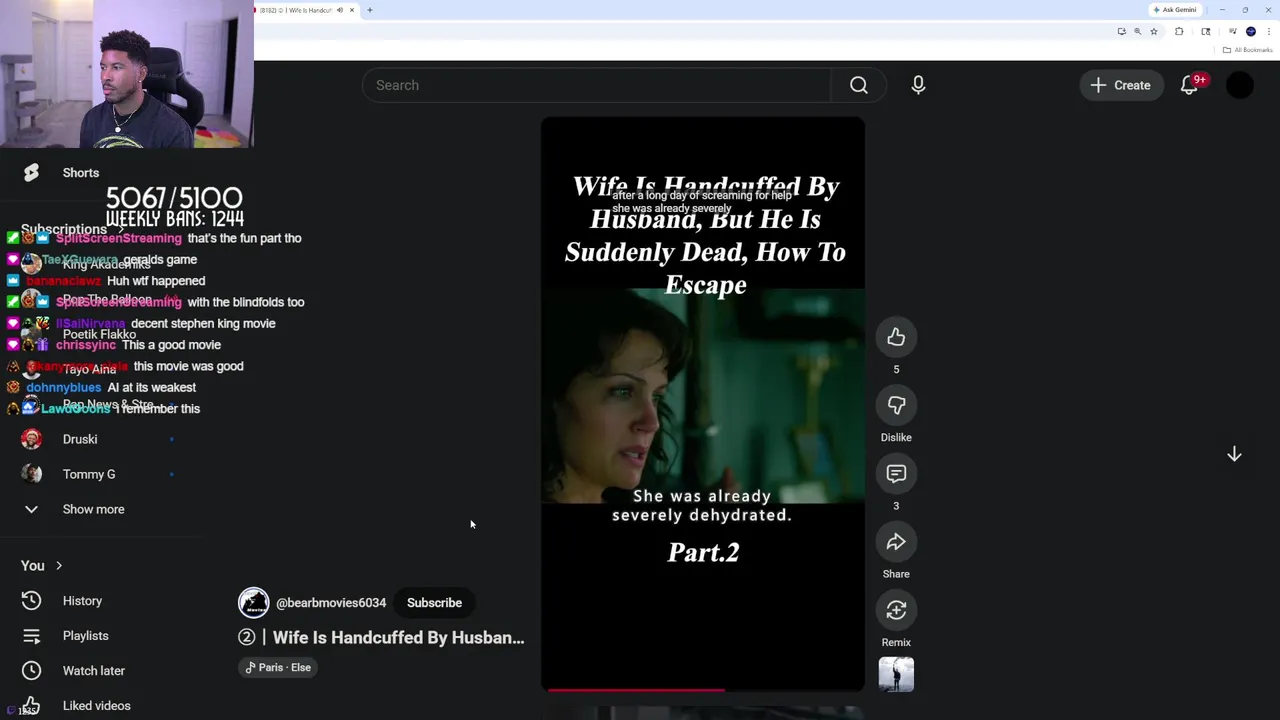This screenshot has width=1280, height=720.
Task: Start voice search with microphone icon
Action: [x=918, y=85]
